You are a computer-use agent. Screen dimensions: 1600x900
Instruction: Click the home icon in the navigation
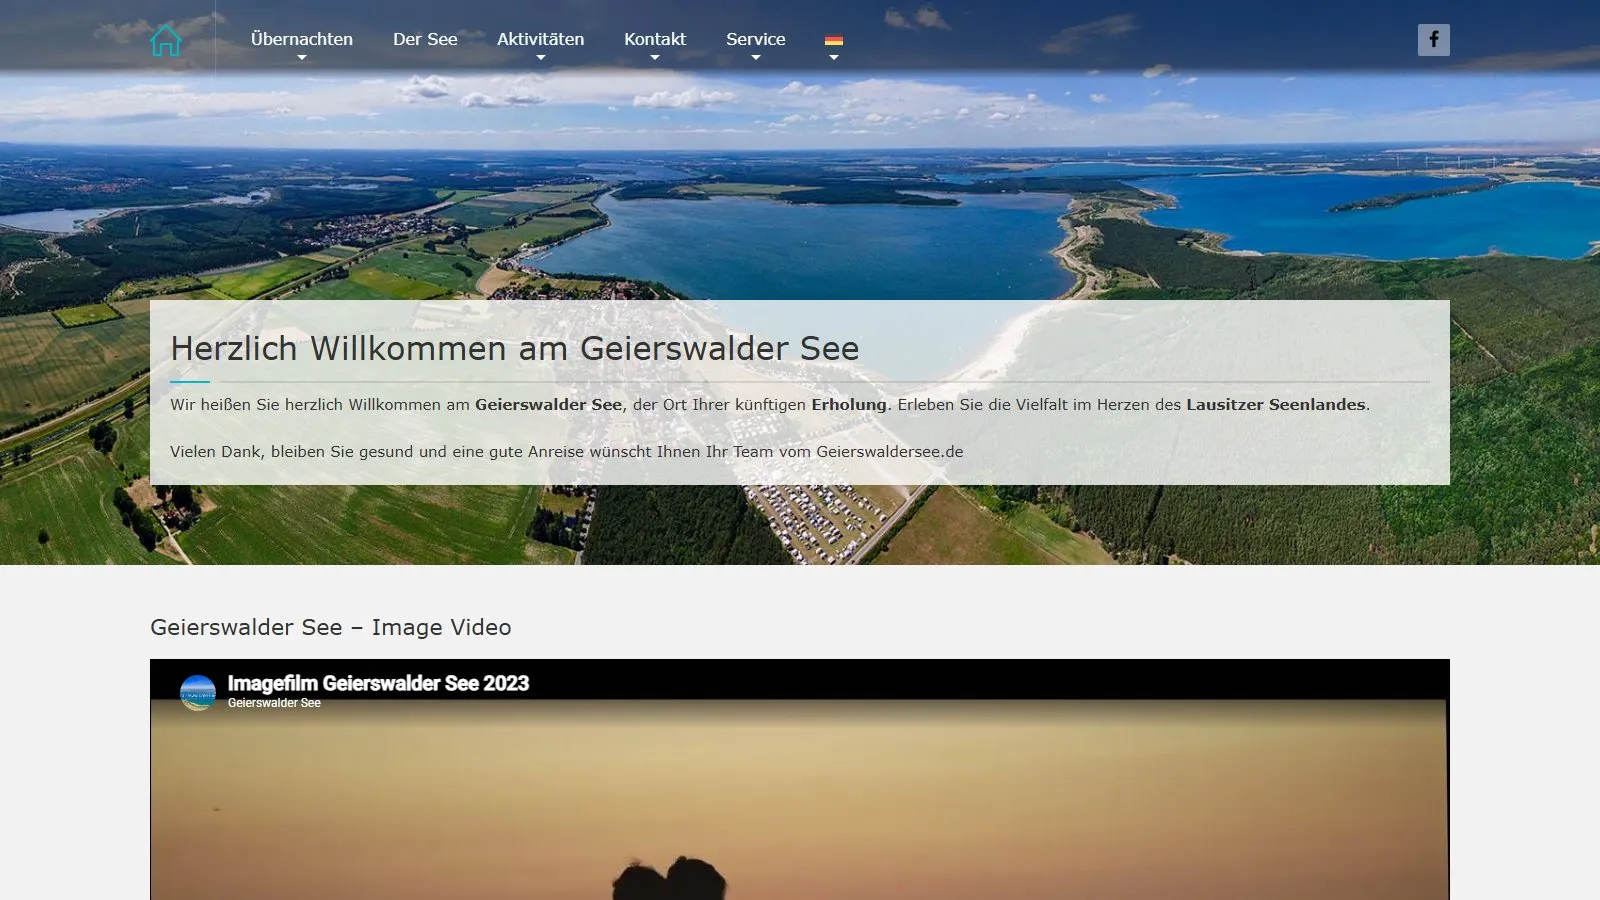(166, 40)
